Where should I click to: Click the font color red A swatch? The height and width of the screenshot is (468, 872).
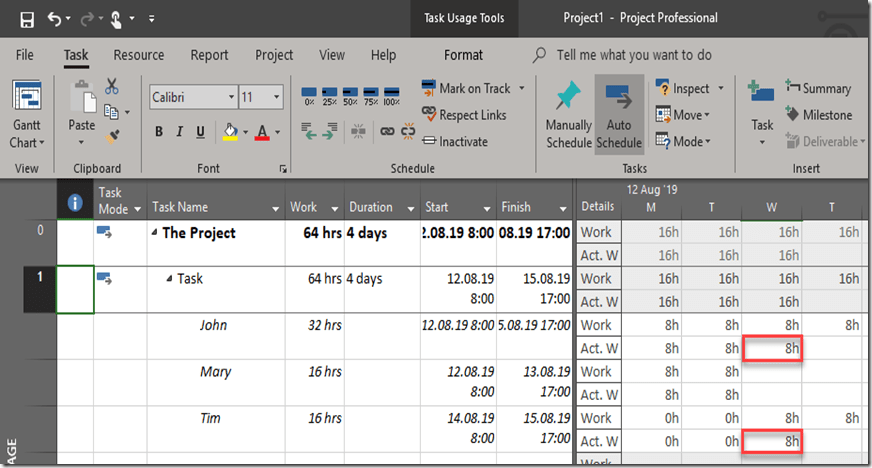click(x=262, y=132)
